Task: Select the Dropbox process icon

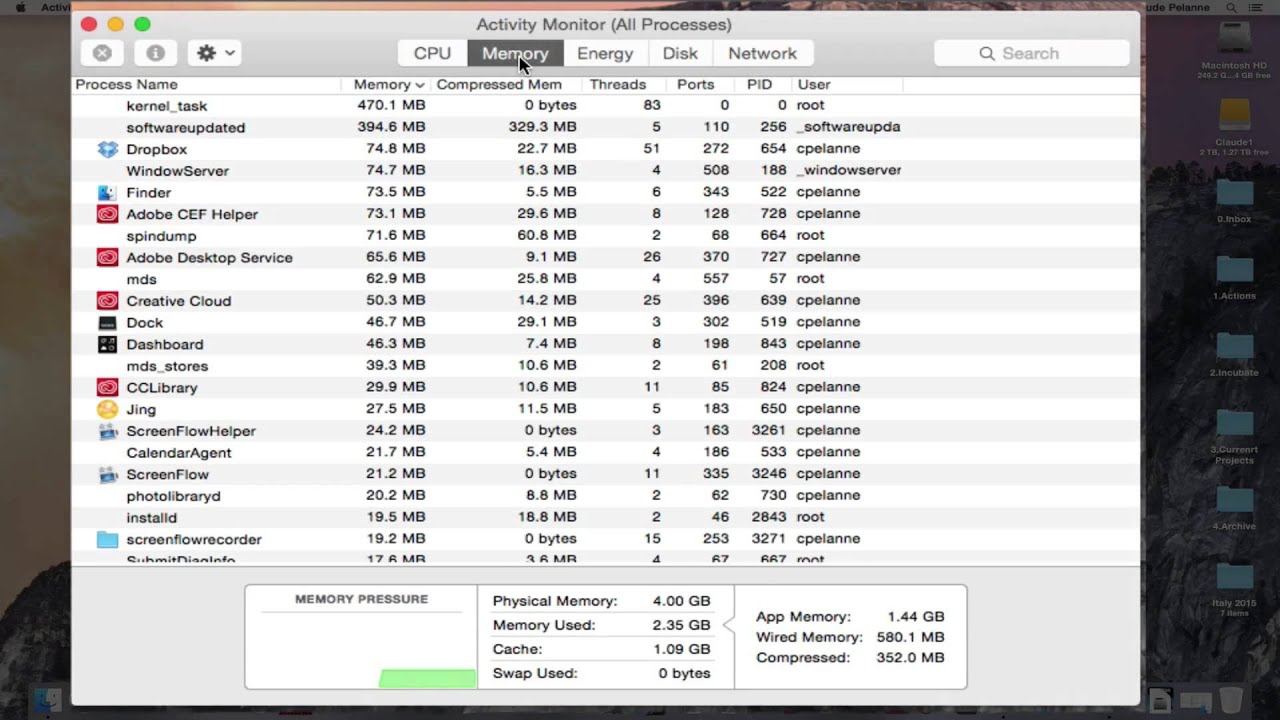Action: 107,149
